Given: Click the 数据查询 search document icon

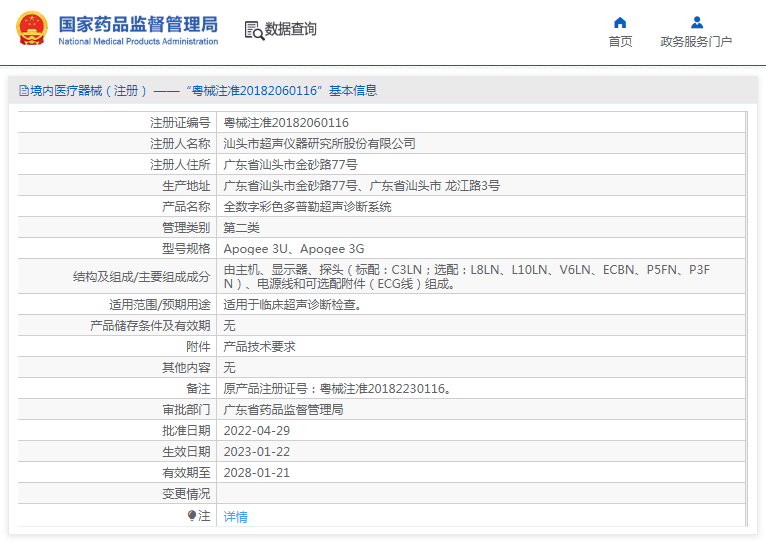Looking at the screenshot, I should 254,30.
